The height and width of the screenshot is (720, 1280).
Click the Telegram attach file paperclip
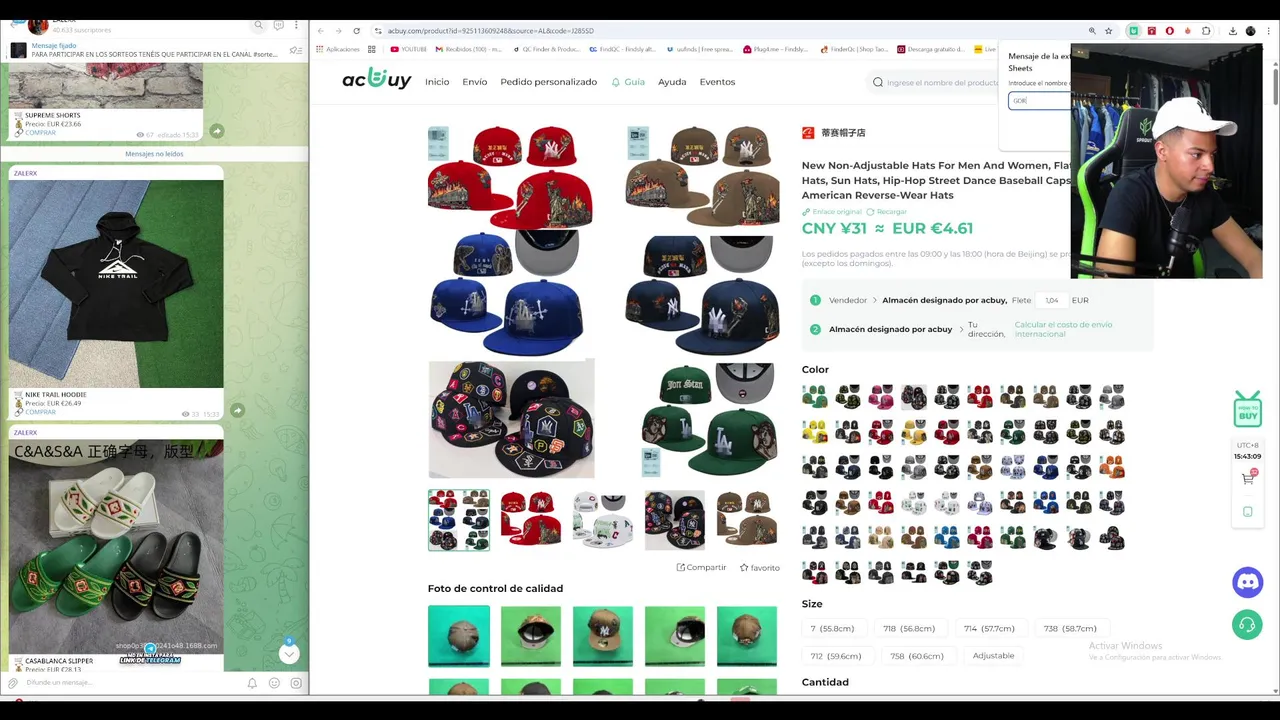[x=13, y=683]
